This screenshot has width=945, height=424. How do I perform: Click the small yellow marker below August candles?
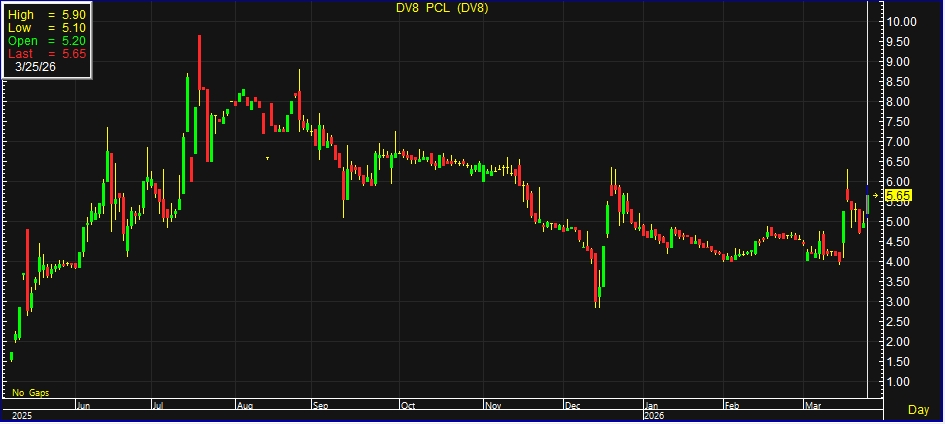[267, 158]
